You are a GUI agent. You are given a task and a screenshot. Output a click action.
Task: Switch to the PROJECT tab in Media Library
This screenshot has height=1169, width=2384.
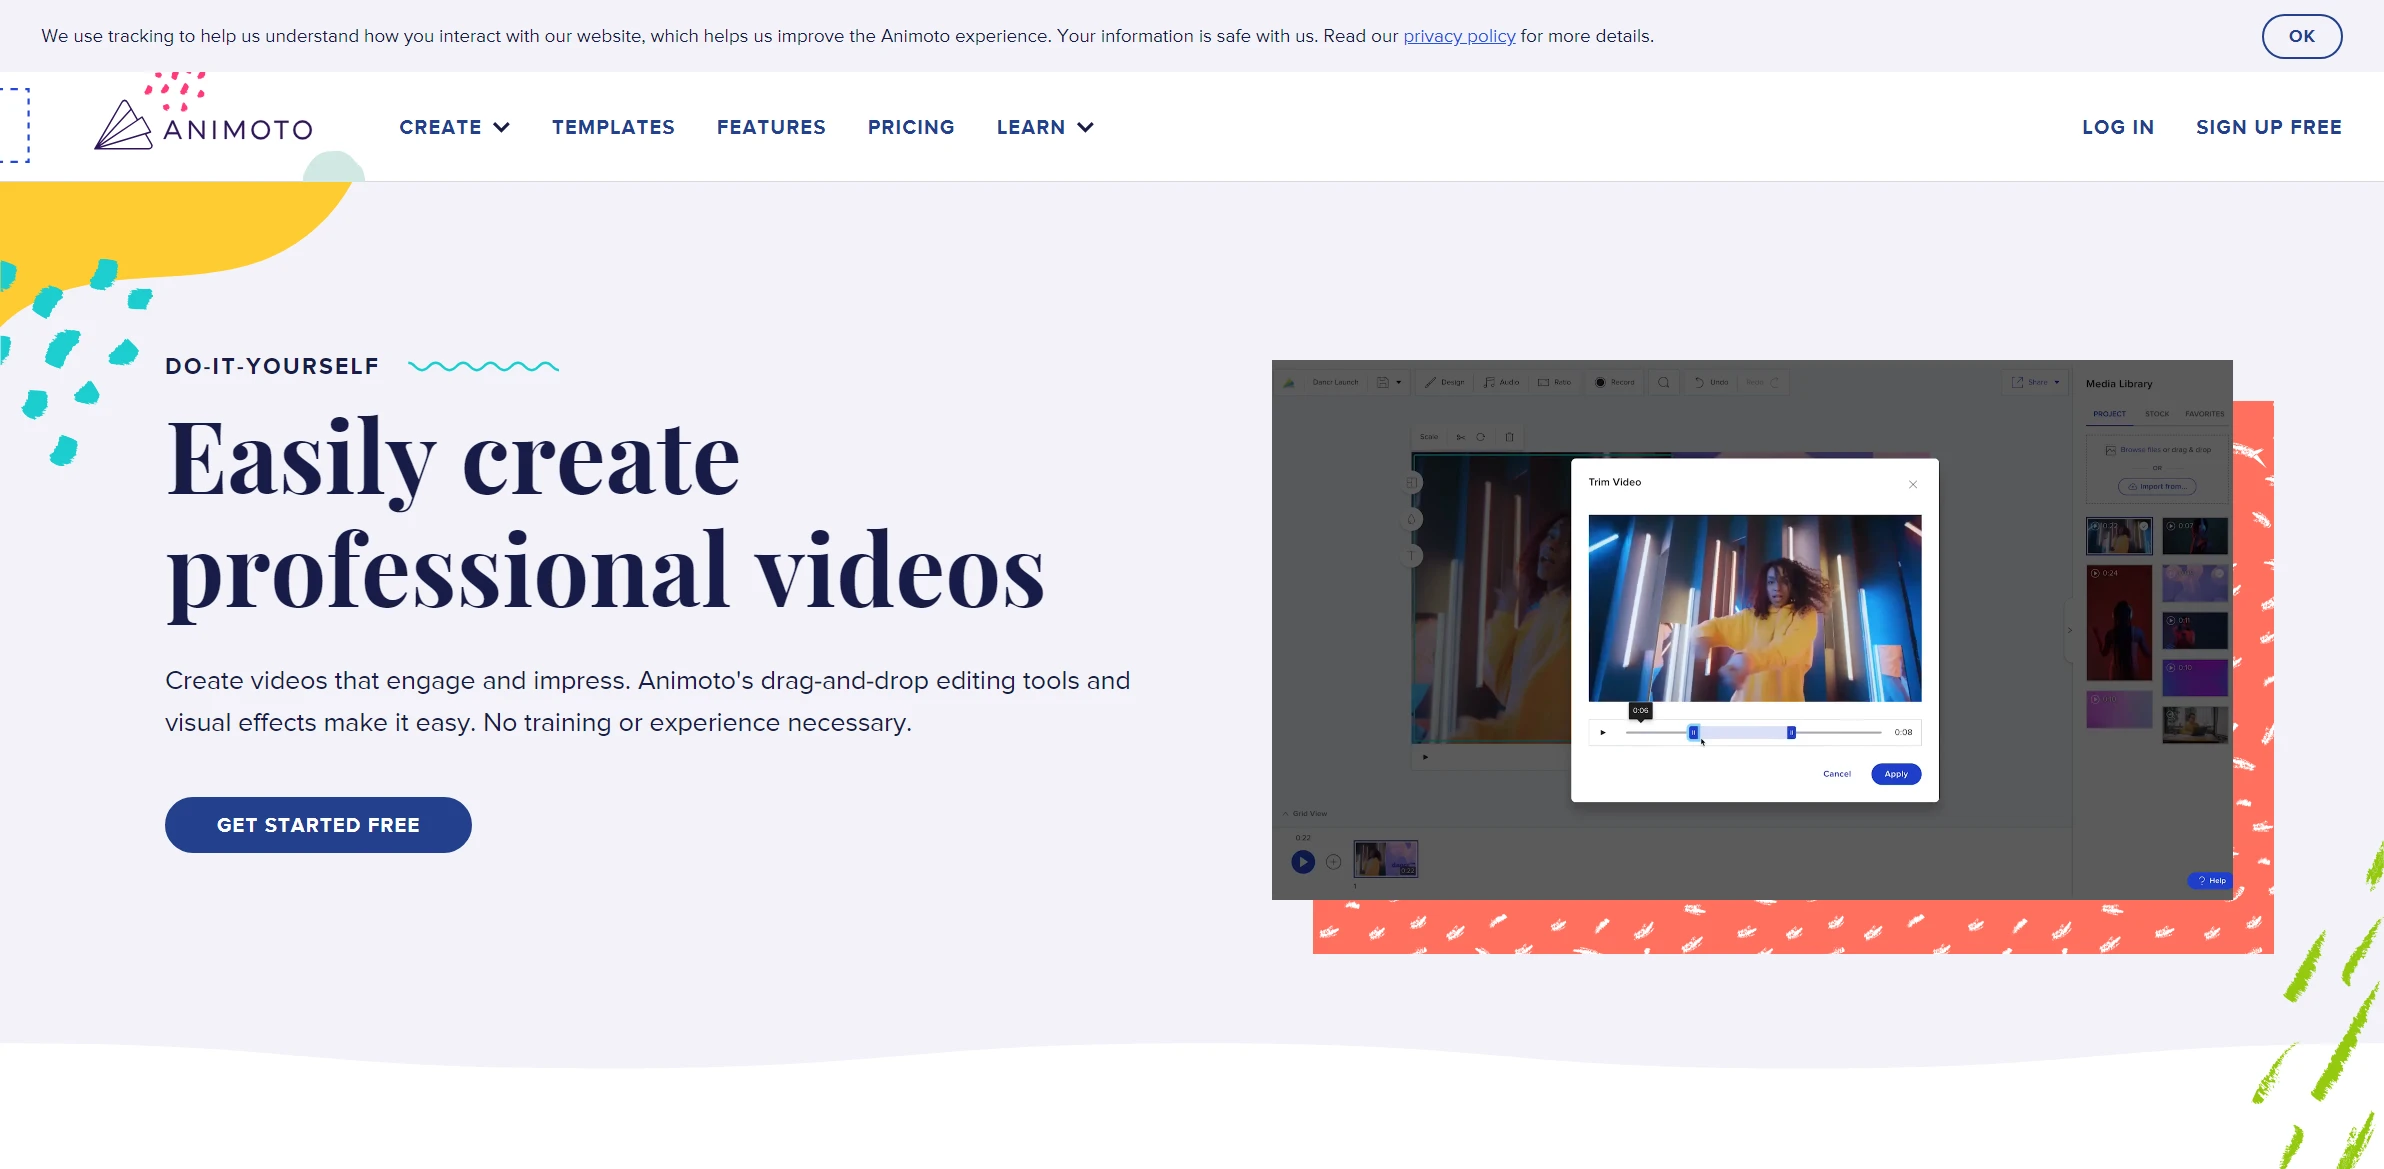click(2110, 414)
